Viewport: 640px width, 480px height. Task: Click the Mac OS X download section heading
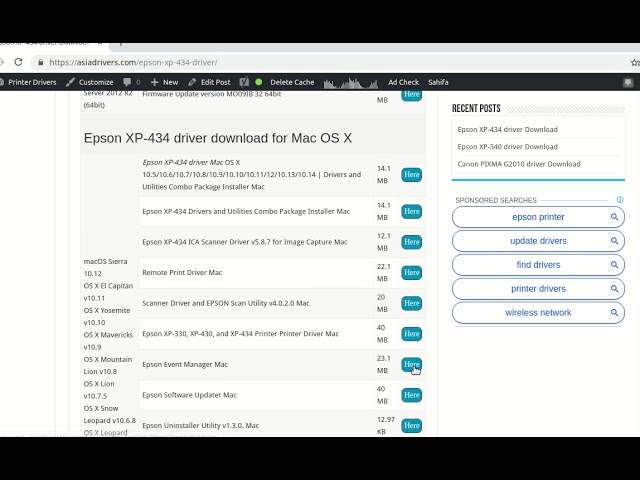(218, 138)
